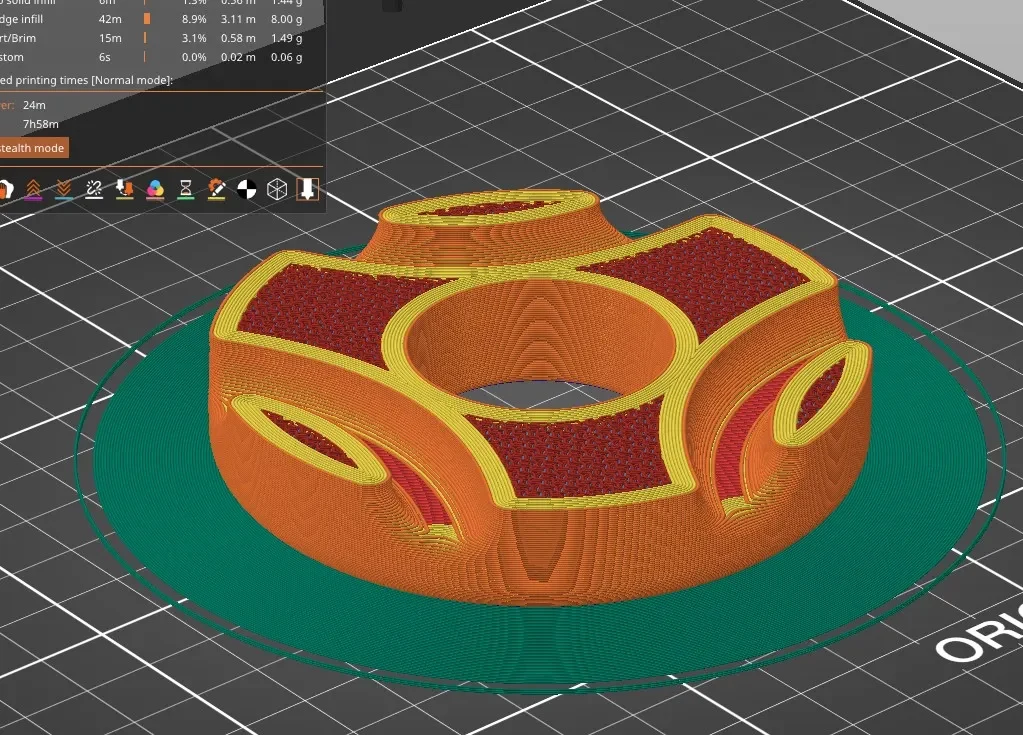The image size is (1023, 735).
Task: Click the 3.1% value in Skirt/Brim row
Action: point(194,38)
